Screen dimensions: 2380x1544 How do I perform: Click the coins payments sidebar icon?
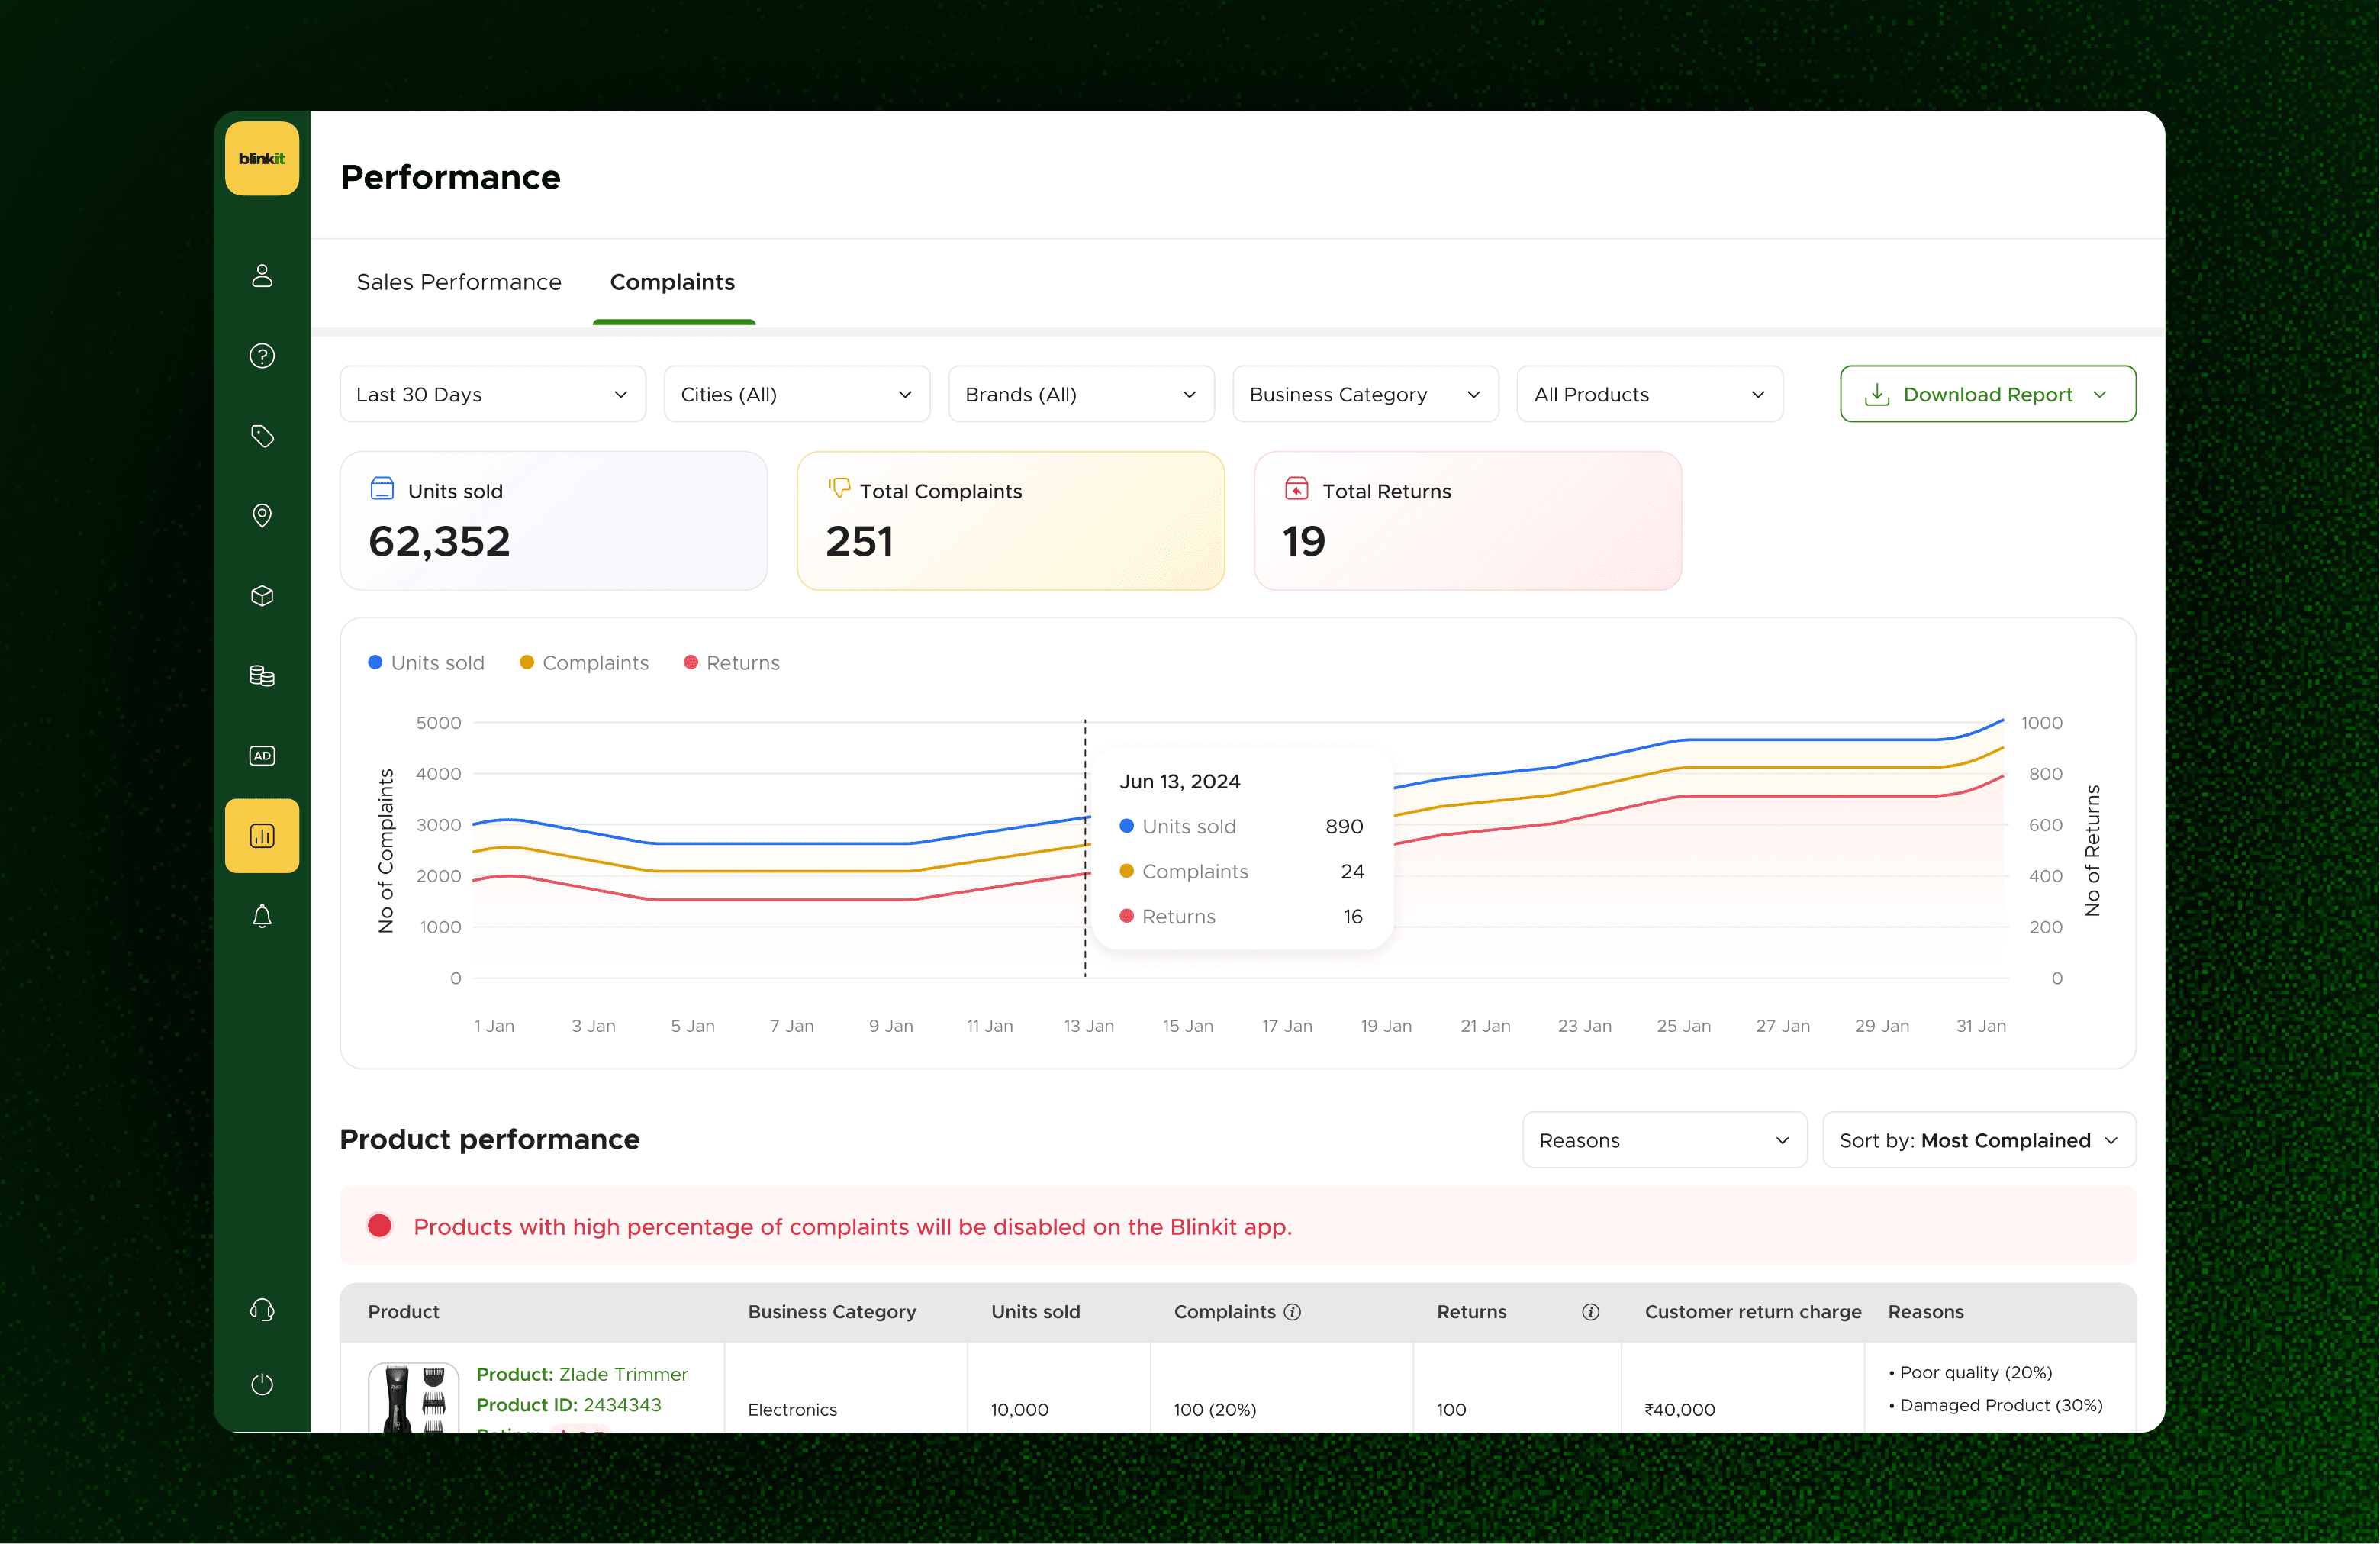point(262,676)
